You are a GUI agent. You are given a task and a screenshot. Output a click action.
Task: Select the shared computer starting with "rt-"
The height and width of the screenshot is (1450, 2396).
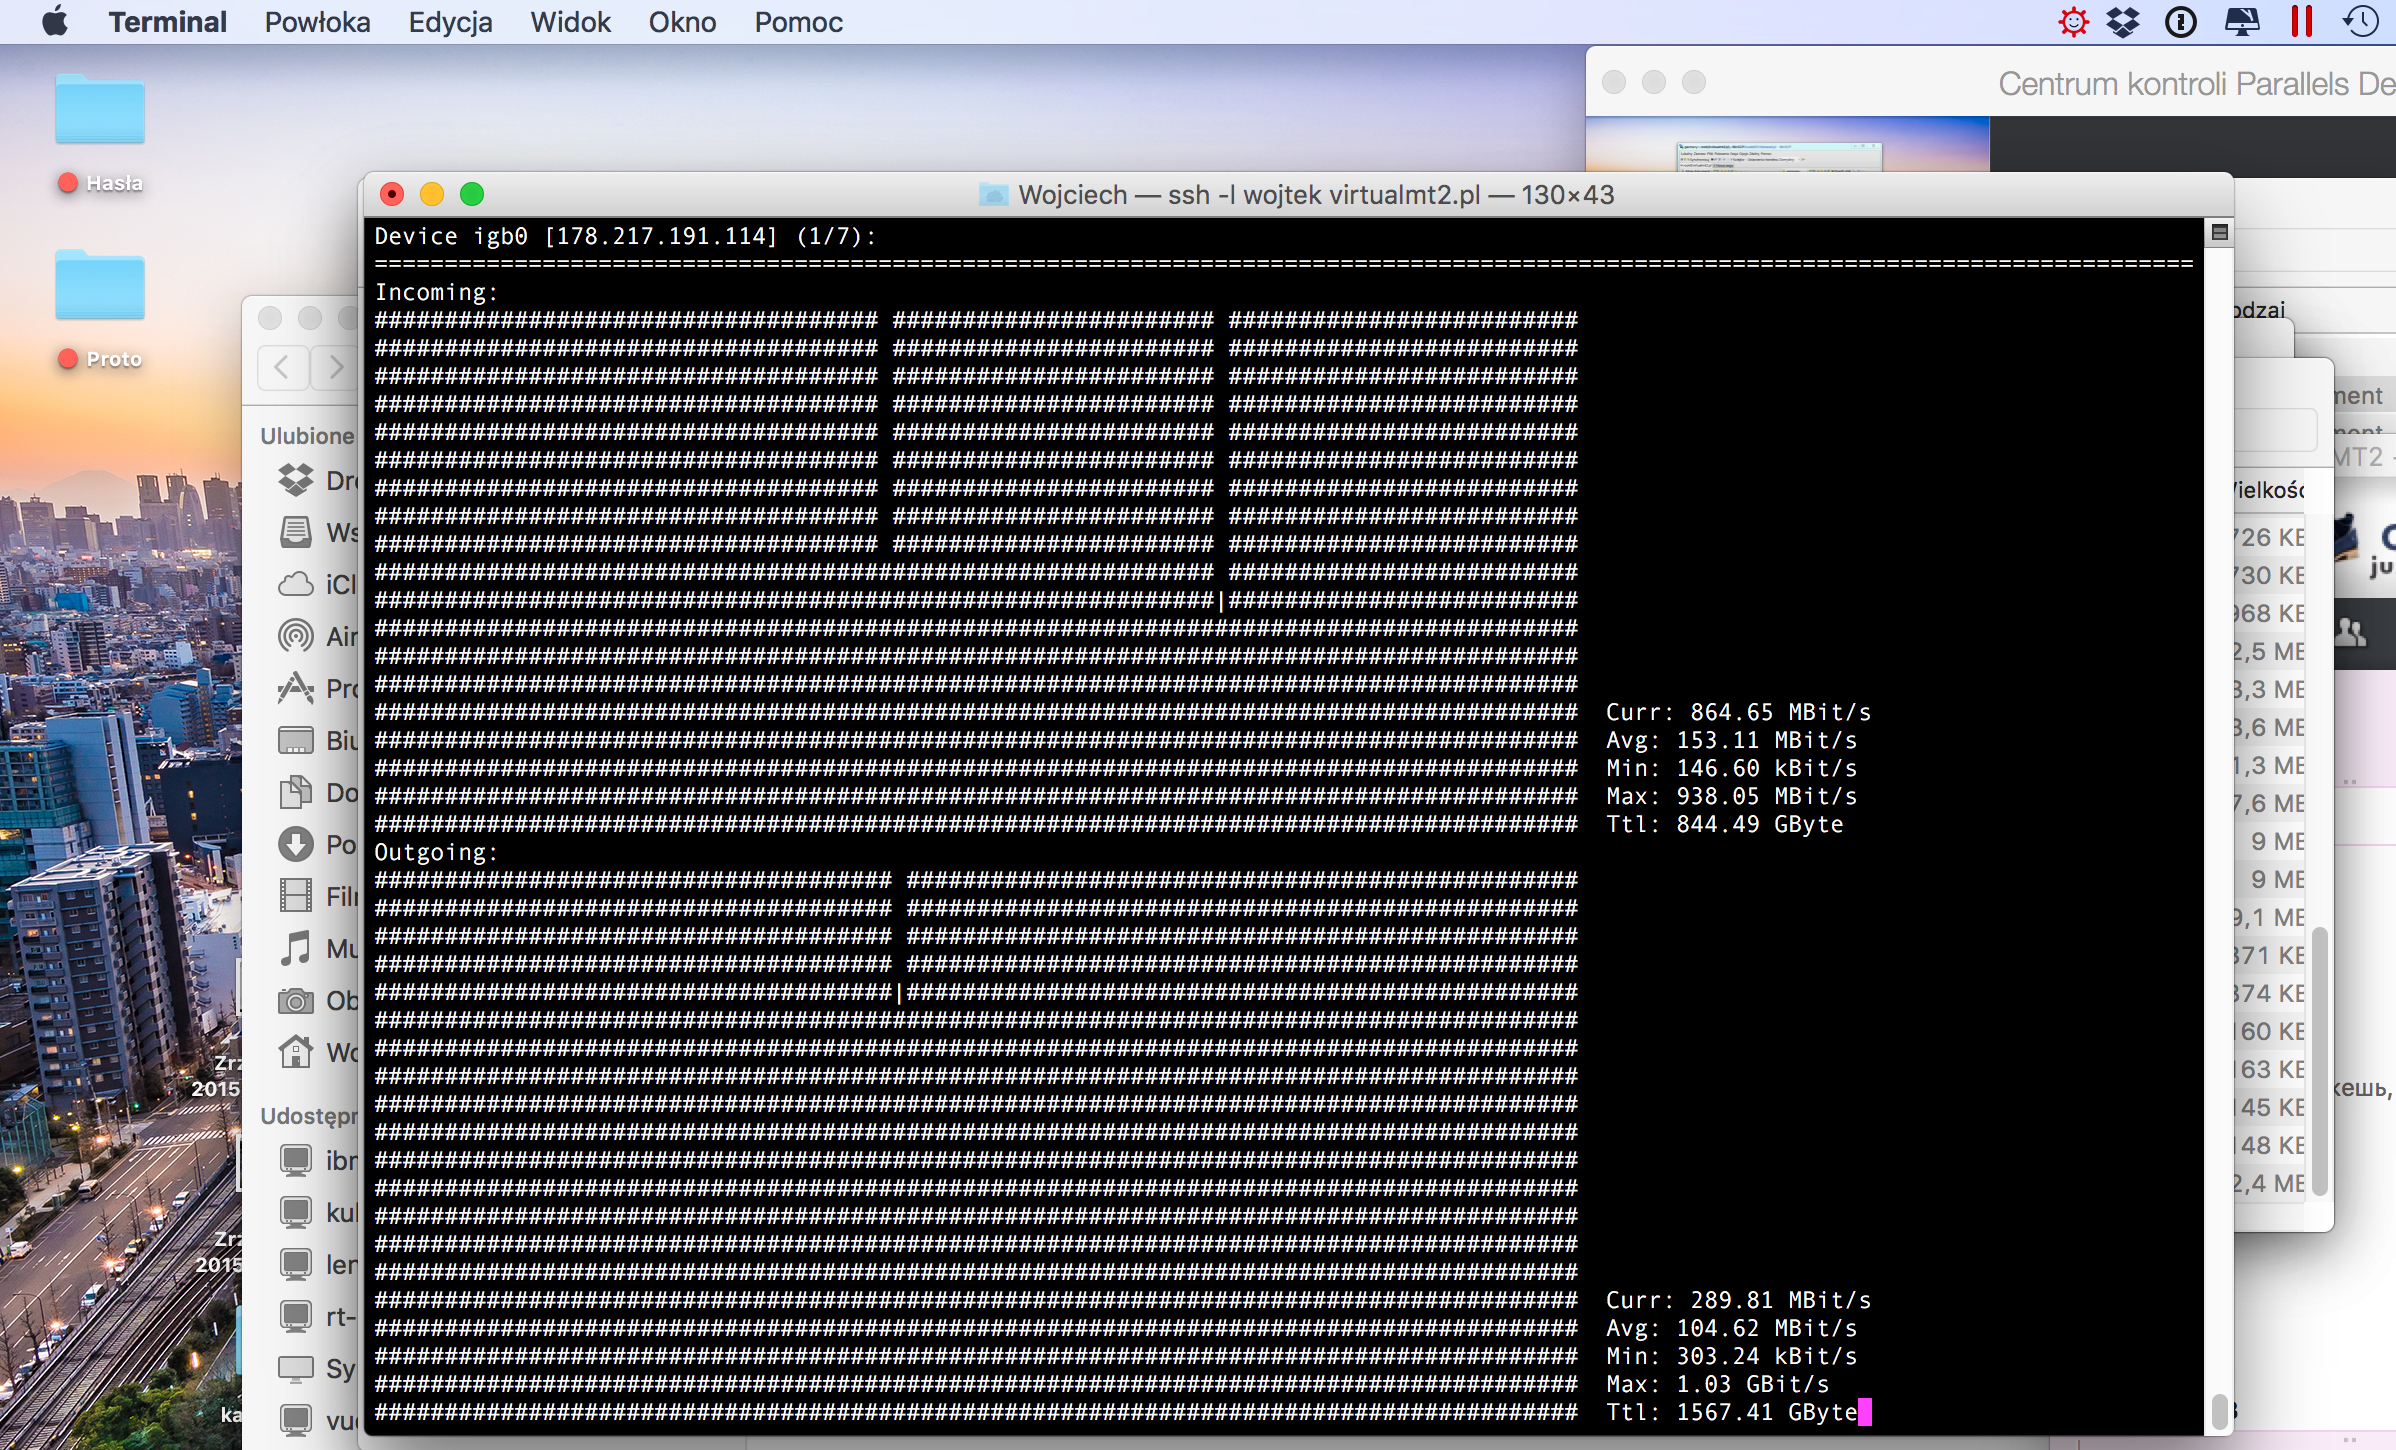(318, 1316)
